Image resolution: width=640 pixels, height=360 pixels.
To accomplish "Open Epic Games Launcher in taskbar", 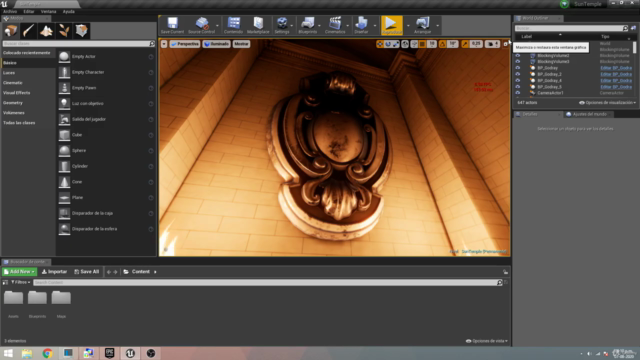I will (109, 353).
